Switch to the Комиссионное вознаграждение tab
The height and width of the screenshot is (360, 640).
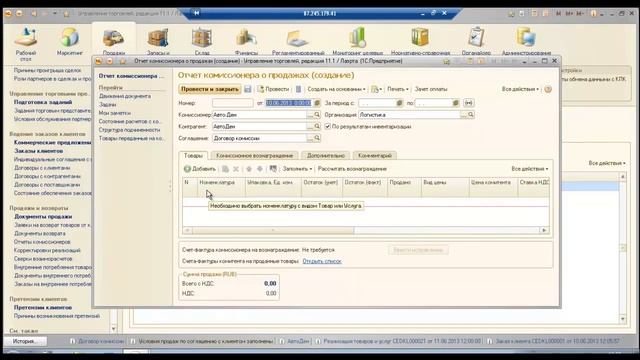click(x=254, y=156)
